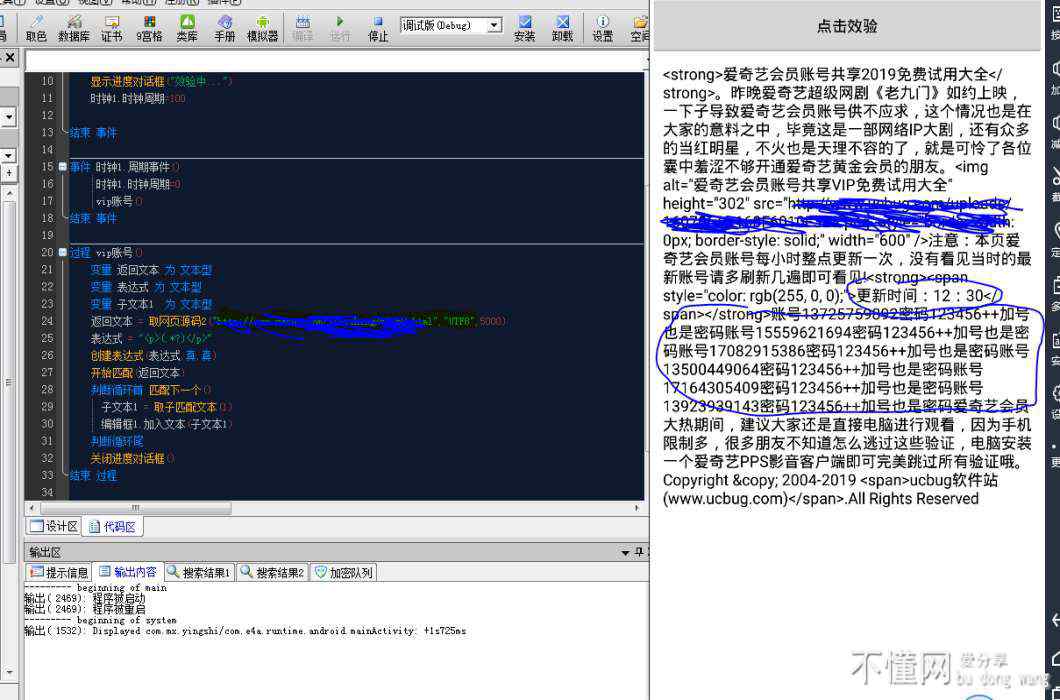The image size is (1060, 700).
Task: Collapse the 事件 时钟1.周期事件 code block
Action: coord(63,167)
